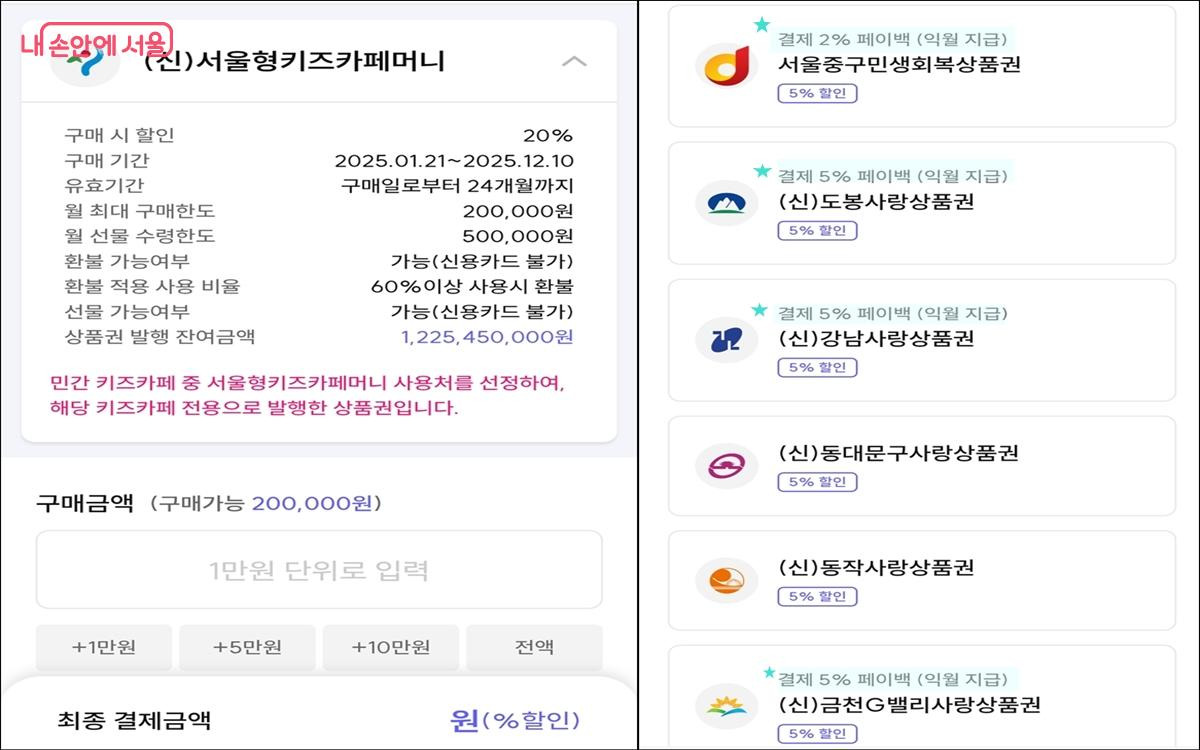Select (신)도봉사랑상품권 title text
The image size is (1200, 750).
point(876,201)
